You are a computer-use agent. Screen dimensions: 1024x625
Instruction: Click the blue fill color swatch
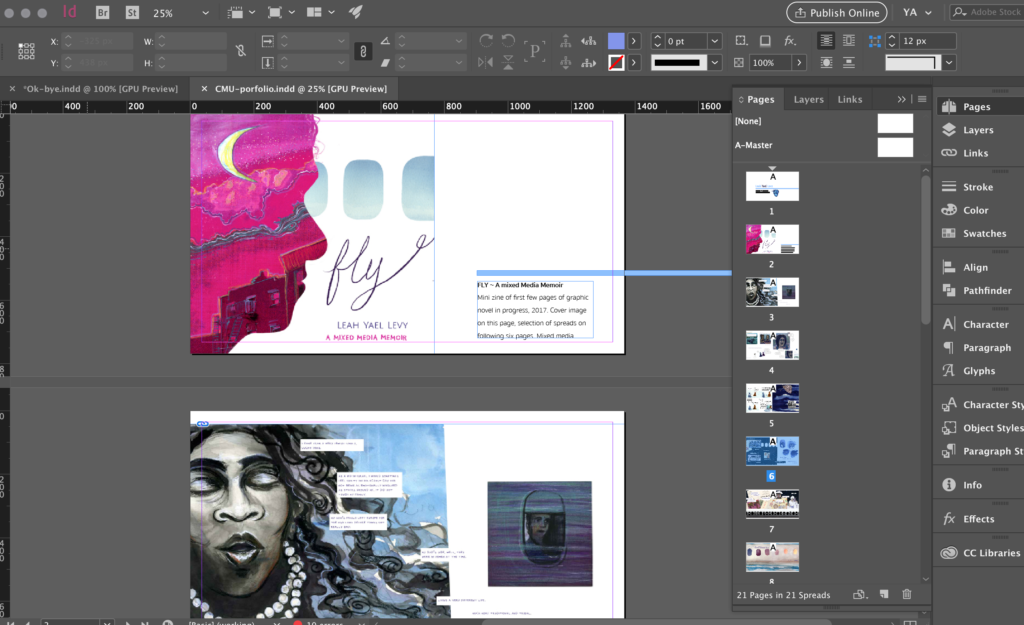pos(616,41)
